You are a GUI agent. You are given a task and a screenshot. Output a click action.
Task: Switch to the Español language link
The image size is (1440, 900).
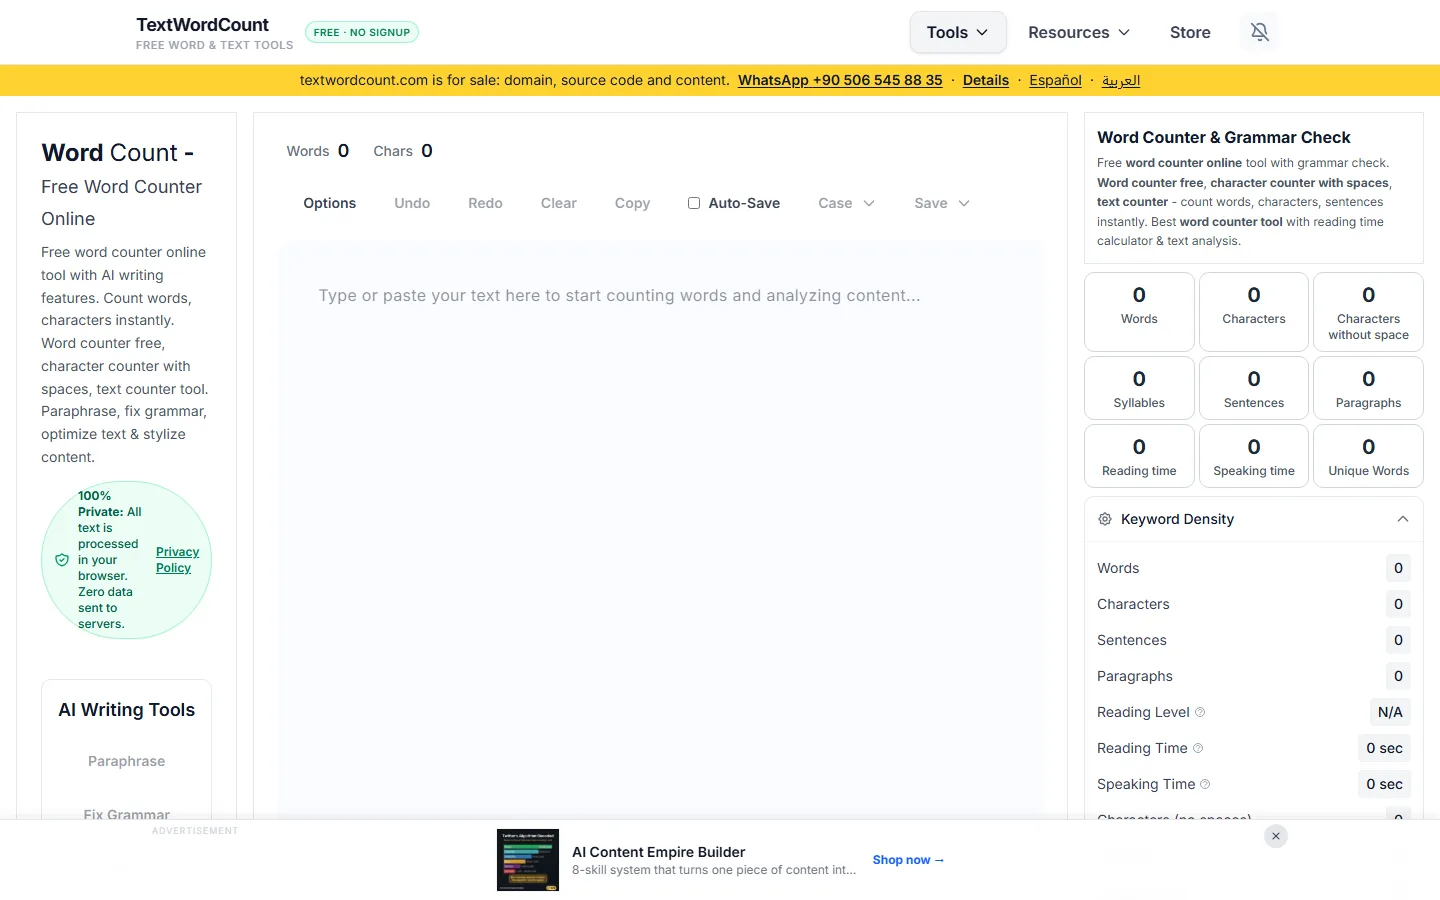(1055, 80)
